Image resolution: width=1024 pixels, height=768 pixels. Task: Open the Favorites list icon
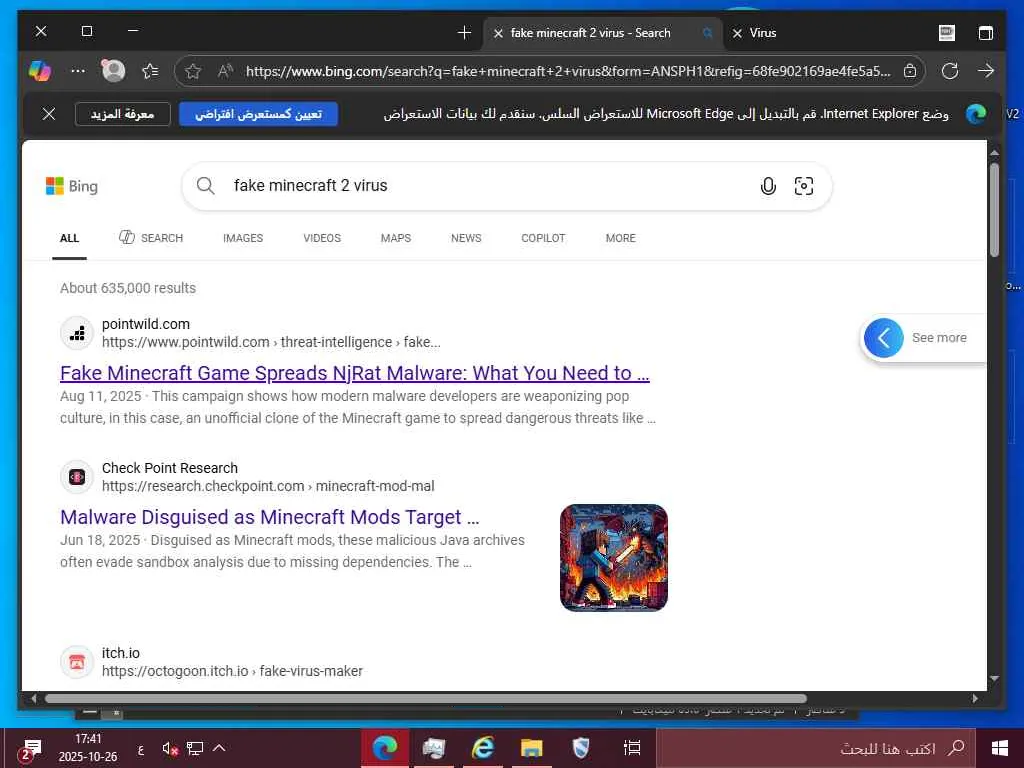click(x=150, y=71)
